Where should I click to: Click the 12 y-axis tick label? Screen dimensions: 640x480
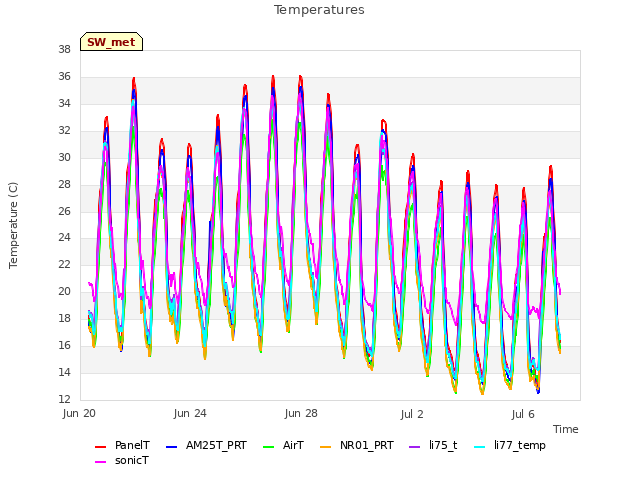click(64, 400)
